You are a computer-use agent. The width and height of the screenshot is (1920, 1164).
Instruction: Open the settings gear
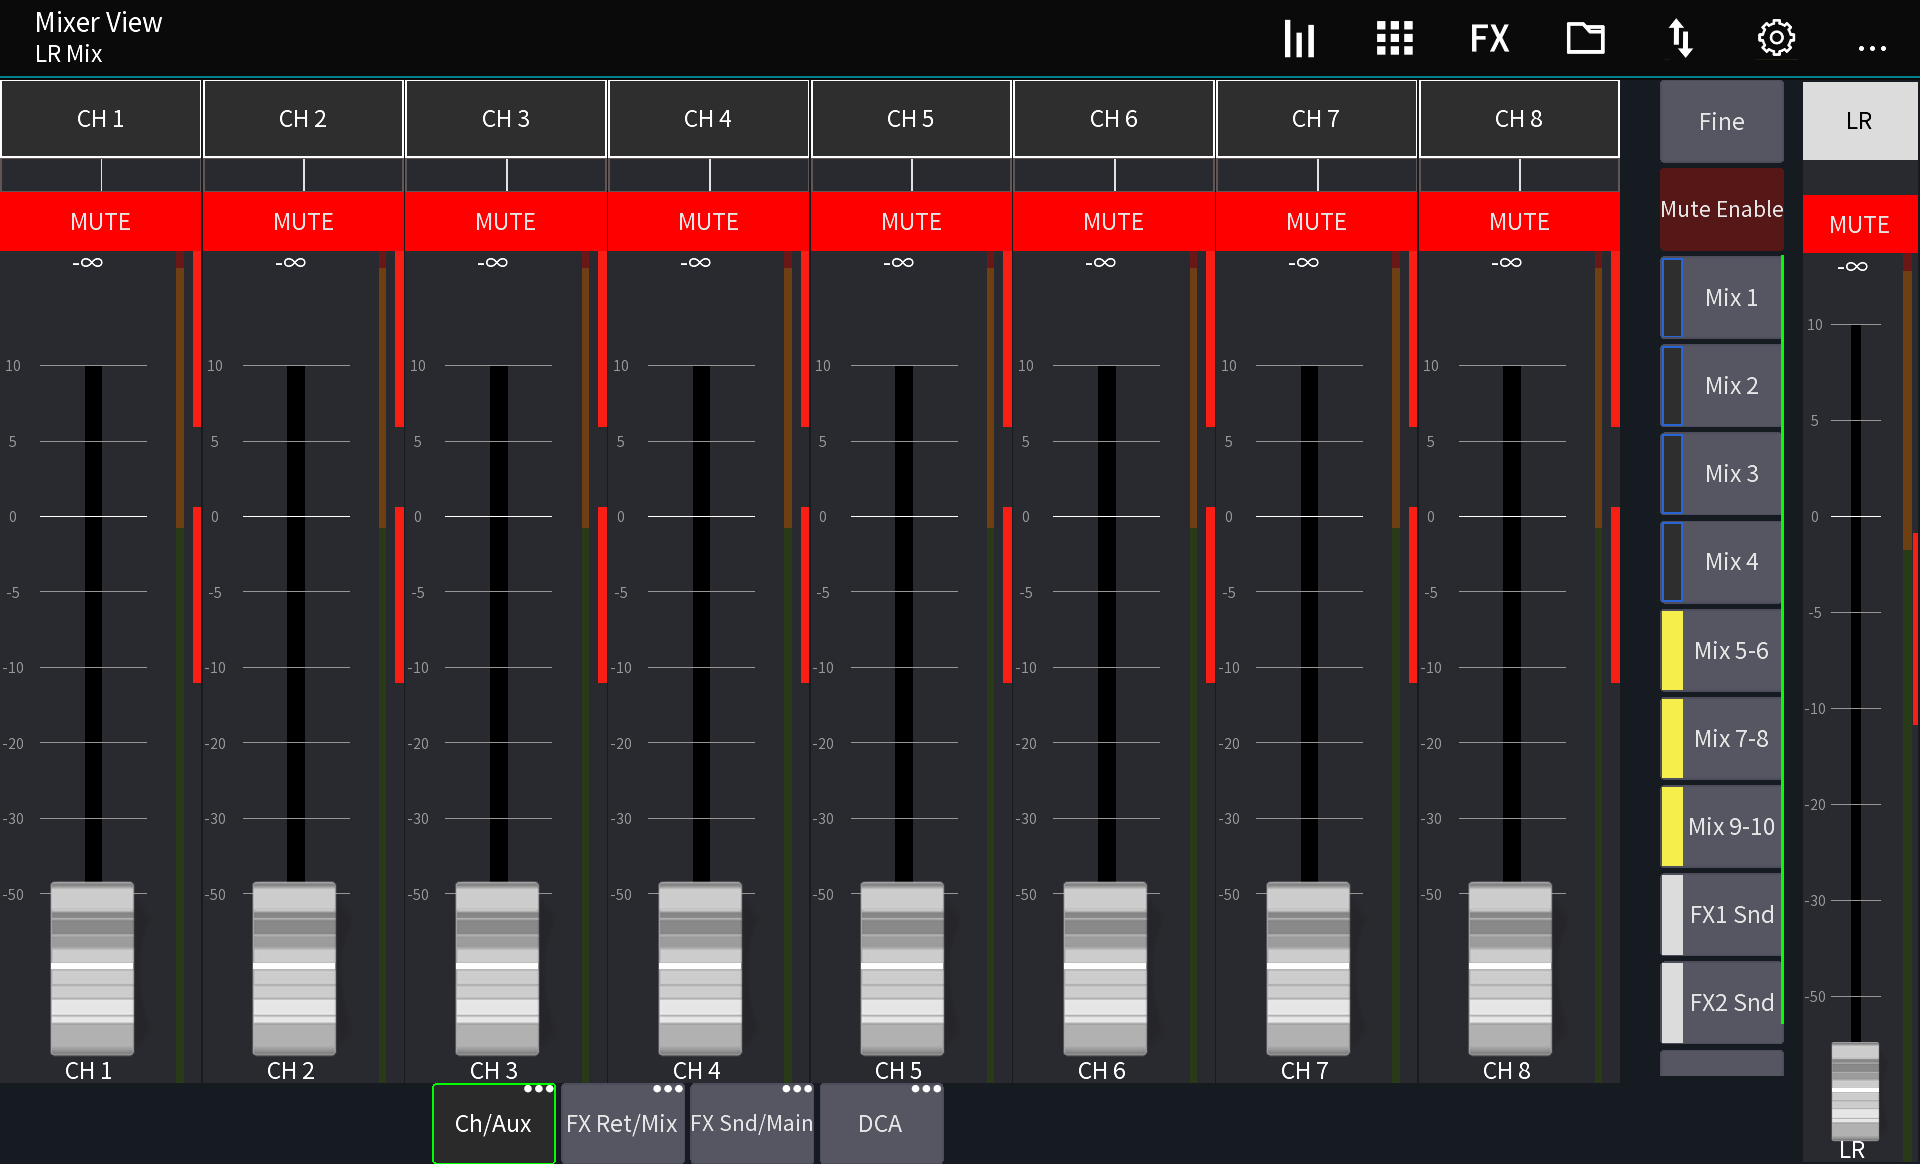pyautogui.click(x=1777, y=38)
